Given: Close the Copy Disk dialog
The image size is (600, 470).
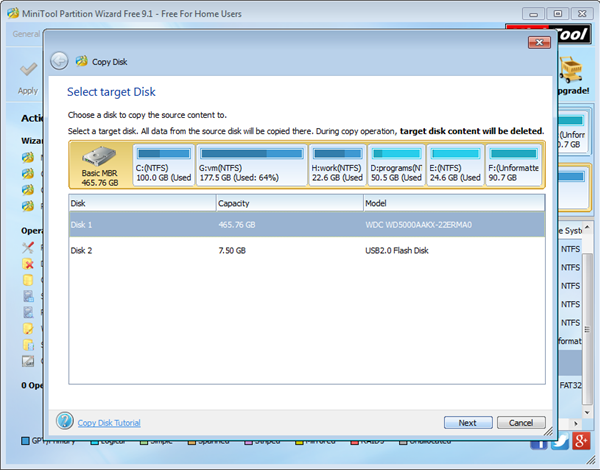Looking at the screenshot, I should pos(539,42).
